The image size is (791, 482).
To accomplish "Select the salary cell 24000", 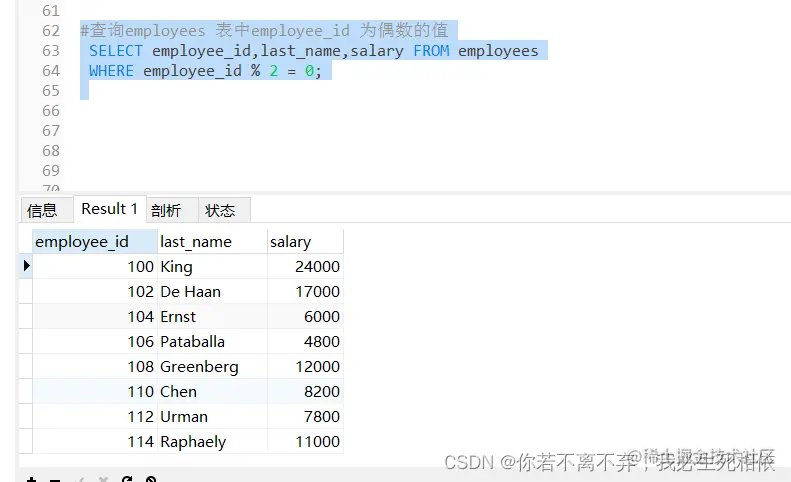I will (305, 266).
